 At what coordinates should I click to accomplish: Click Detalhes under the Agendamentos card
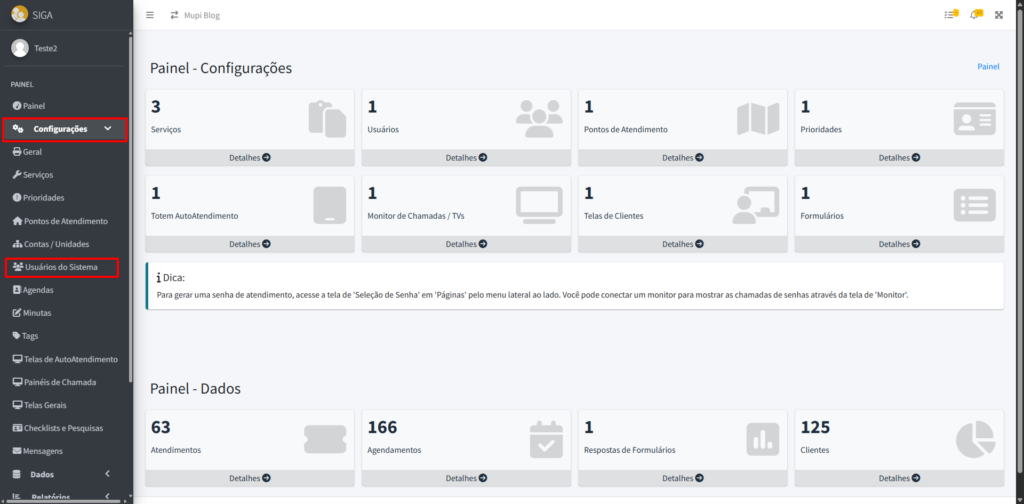click(467, 478)
